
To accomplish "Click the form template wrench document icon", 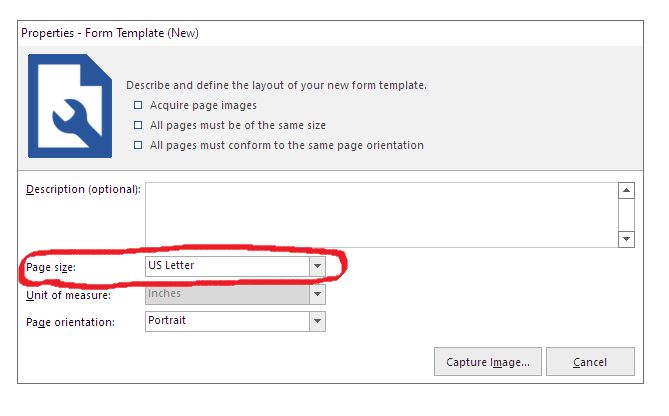I will [x=70, y=106].
